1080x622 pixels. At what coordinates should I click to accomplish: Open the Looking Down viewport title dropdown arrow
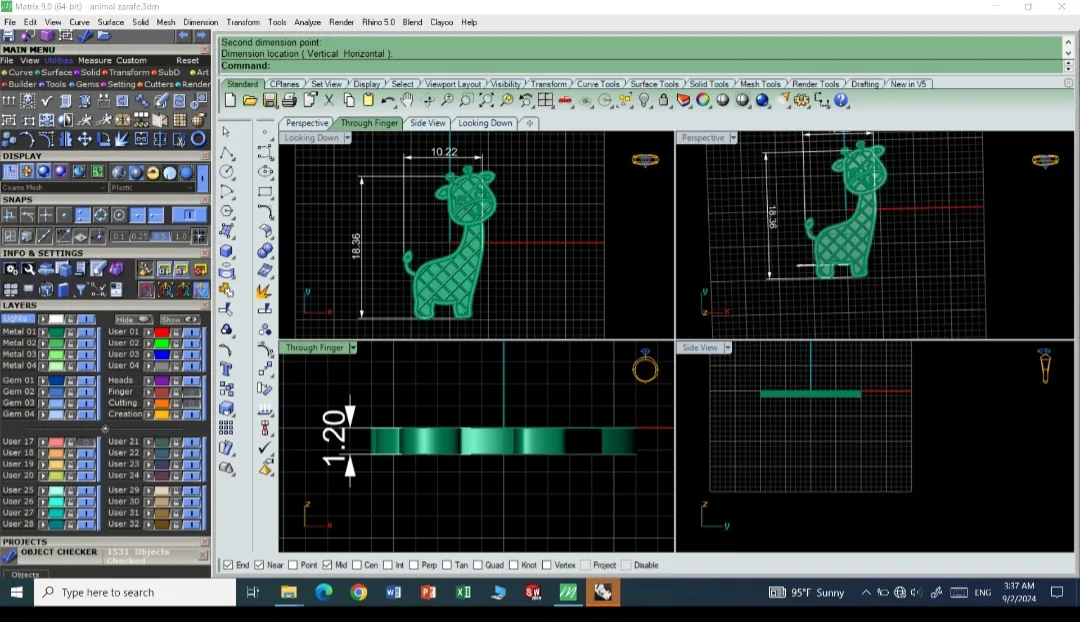pos(347,138)
